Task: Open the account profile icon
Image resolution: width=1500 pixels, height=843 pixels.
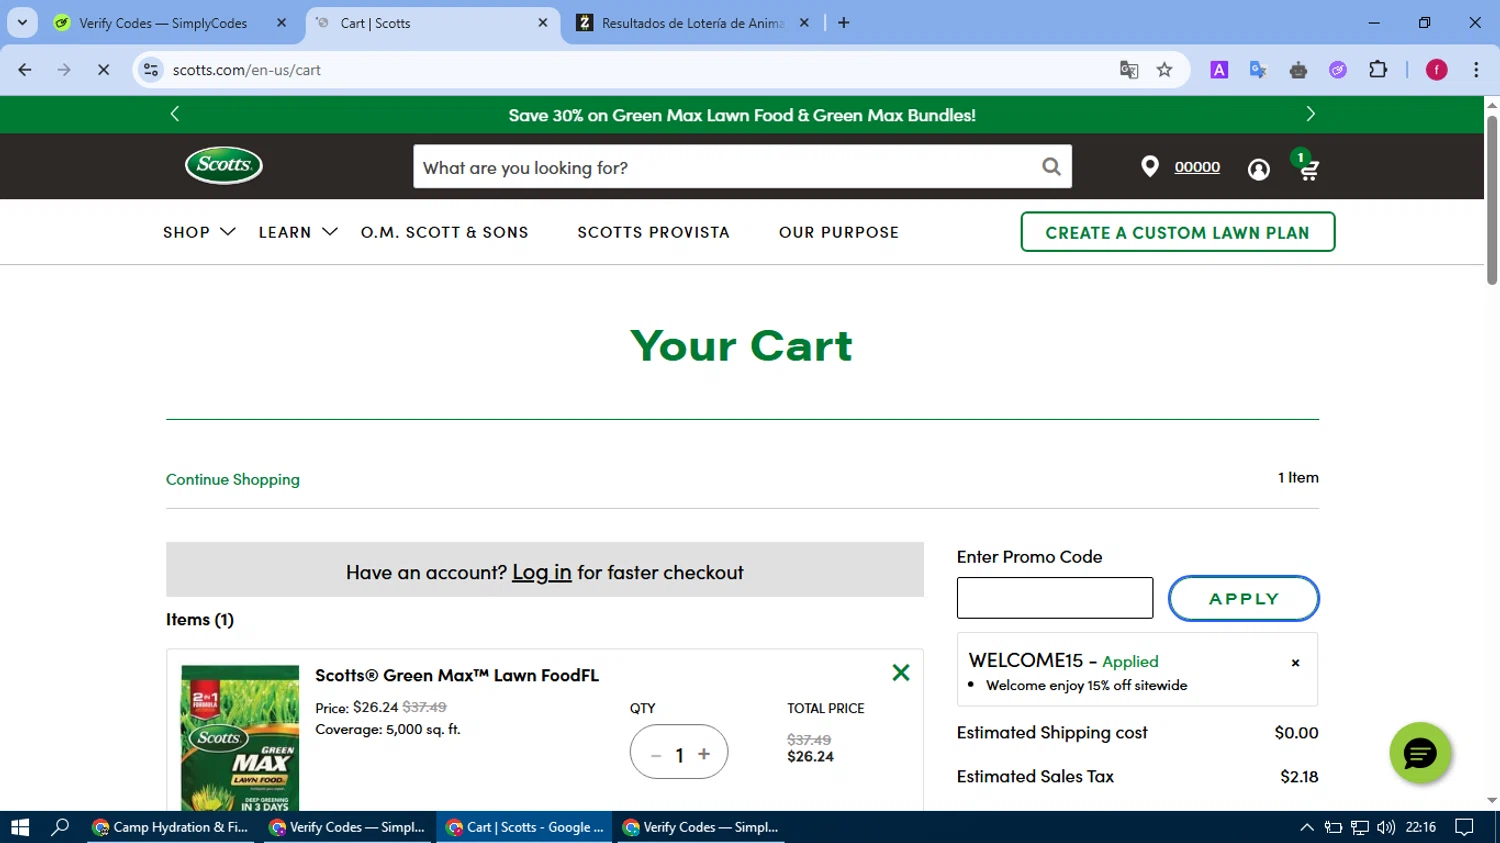Action: (x=1259, y=170)
